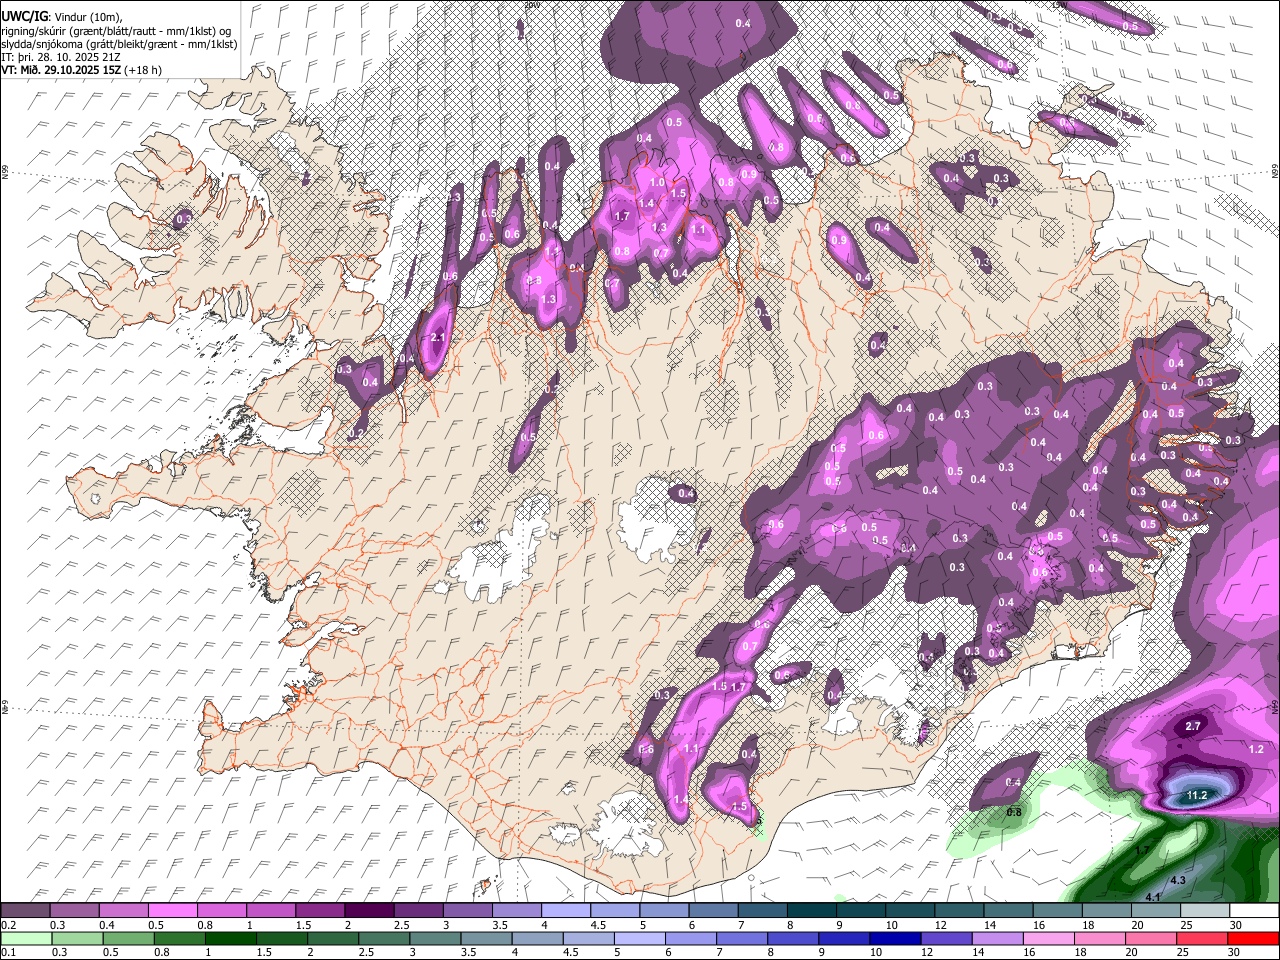Screen dimensions: 1280x960
Task: Click the '0.1' label starting the rain legend
Action: coord(8,952)
